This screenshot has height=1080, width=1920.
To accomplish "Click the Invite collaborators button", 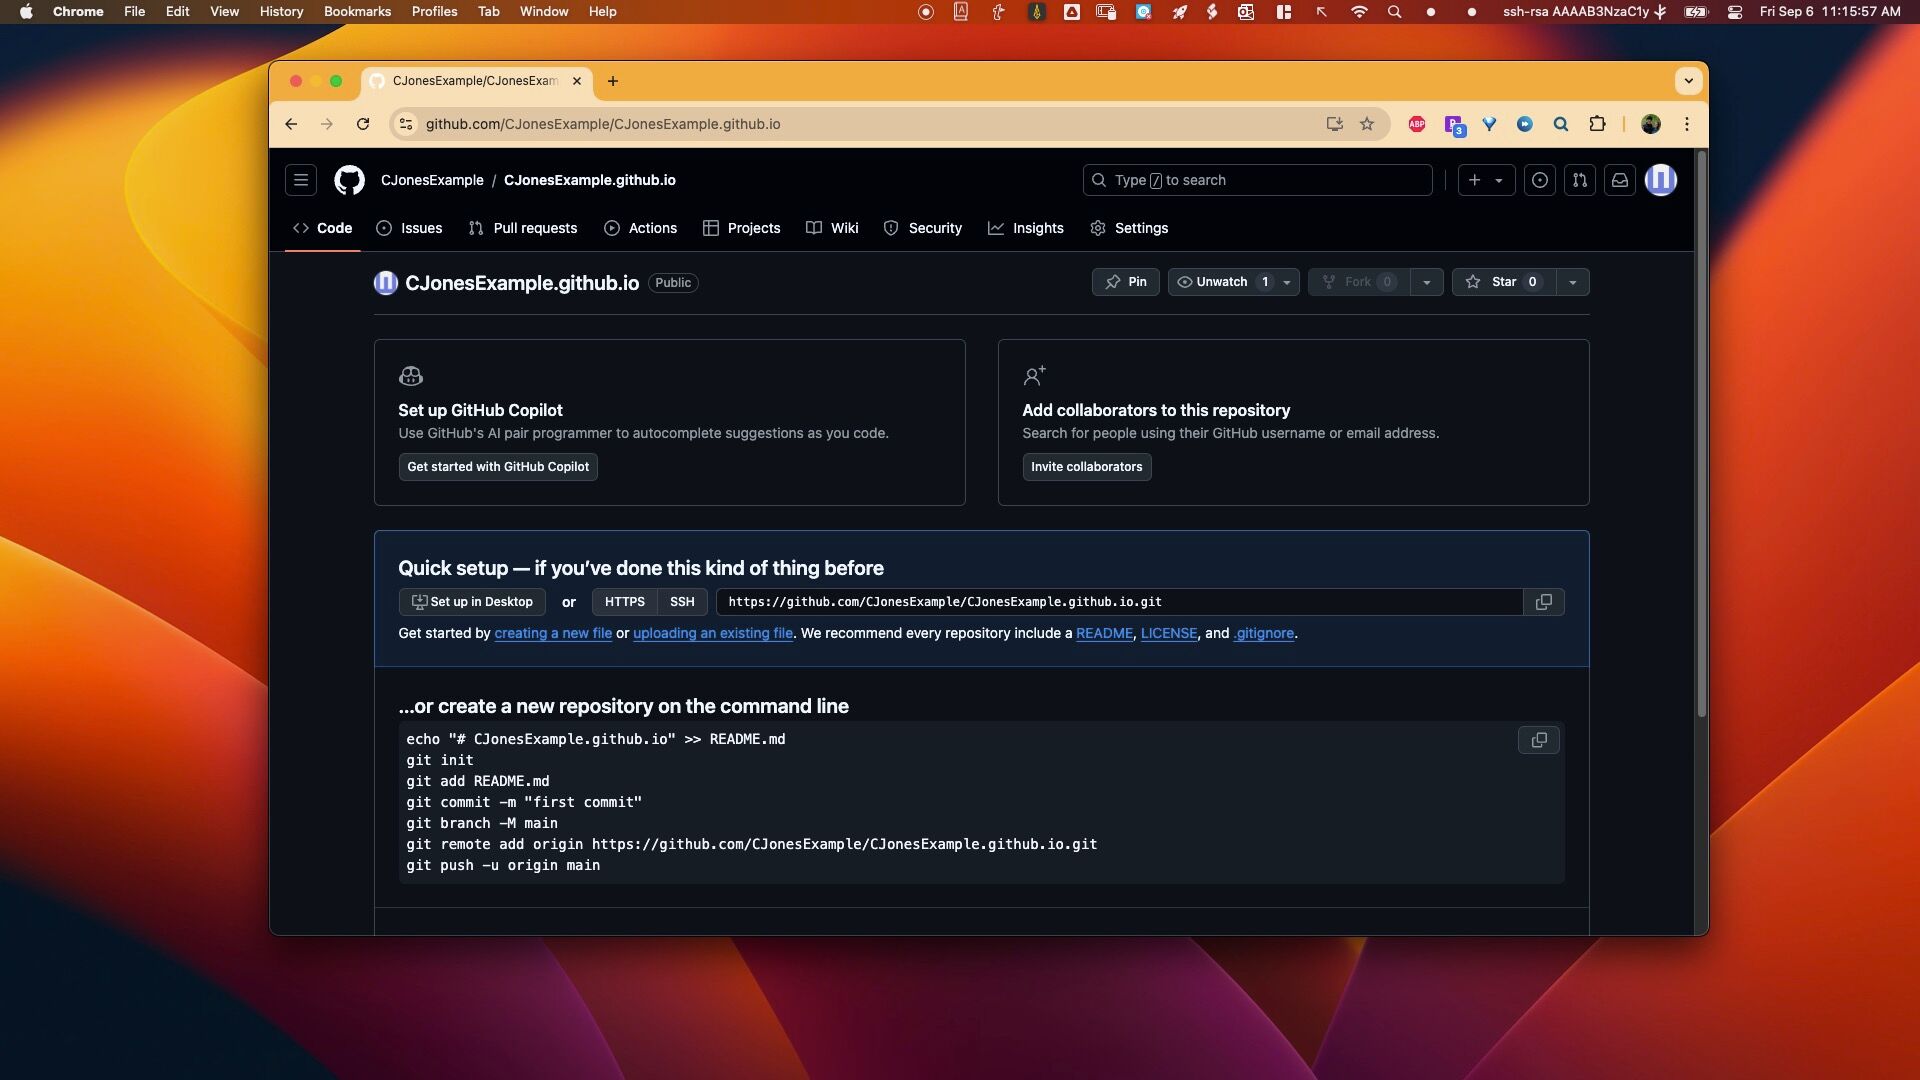I will pos(1086,467).
